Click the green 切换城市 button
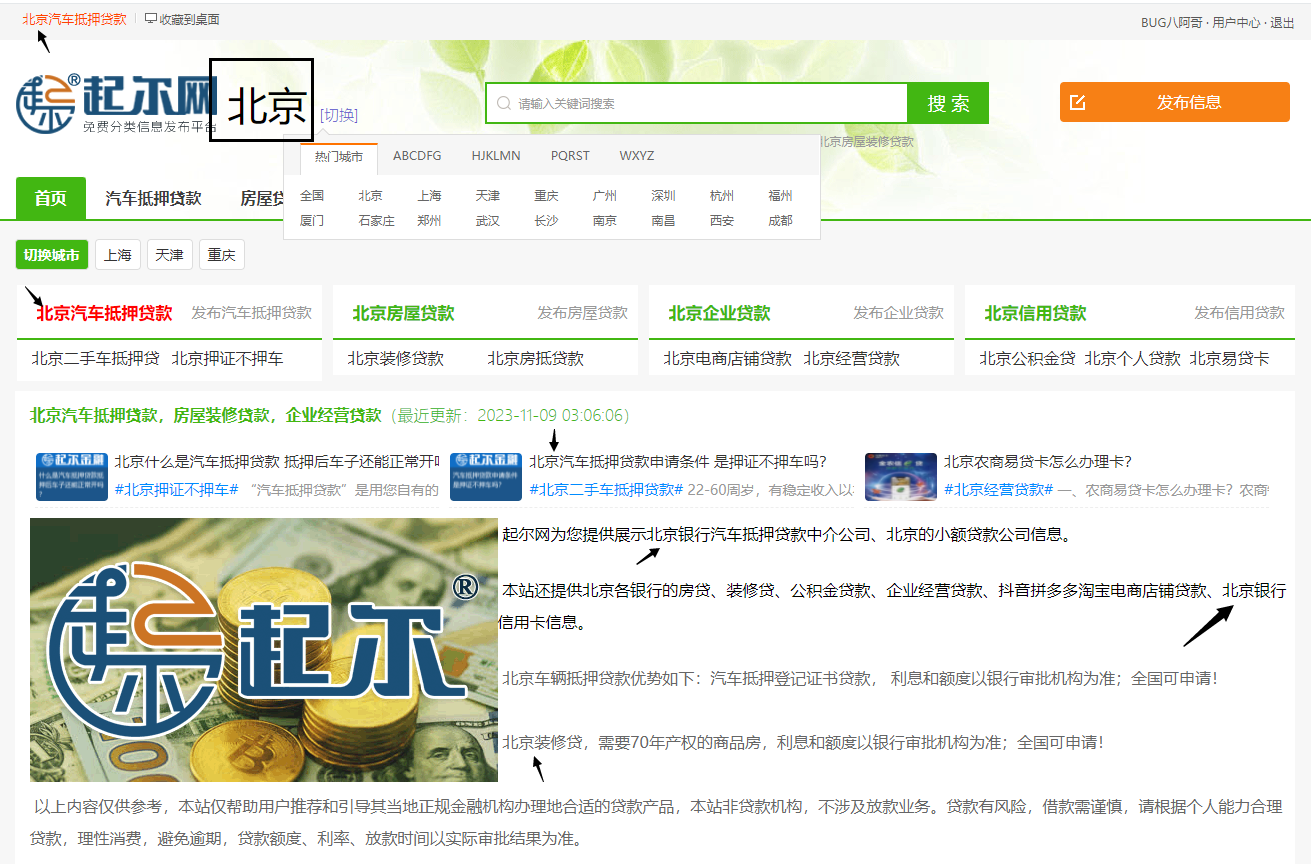 pos(52,255)
